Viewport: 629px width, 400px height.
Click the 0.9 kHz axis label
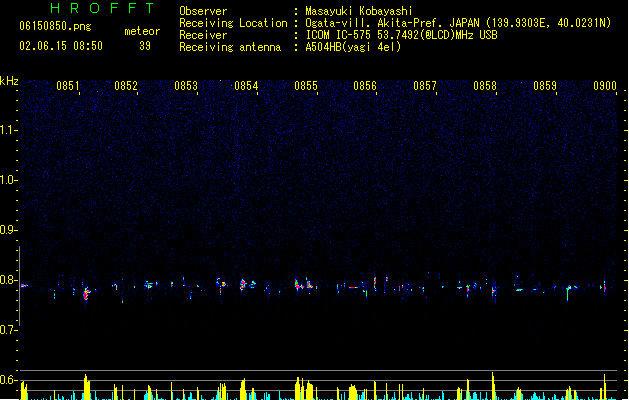(x=7, y=230)
